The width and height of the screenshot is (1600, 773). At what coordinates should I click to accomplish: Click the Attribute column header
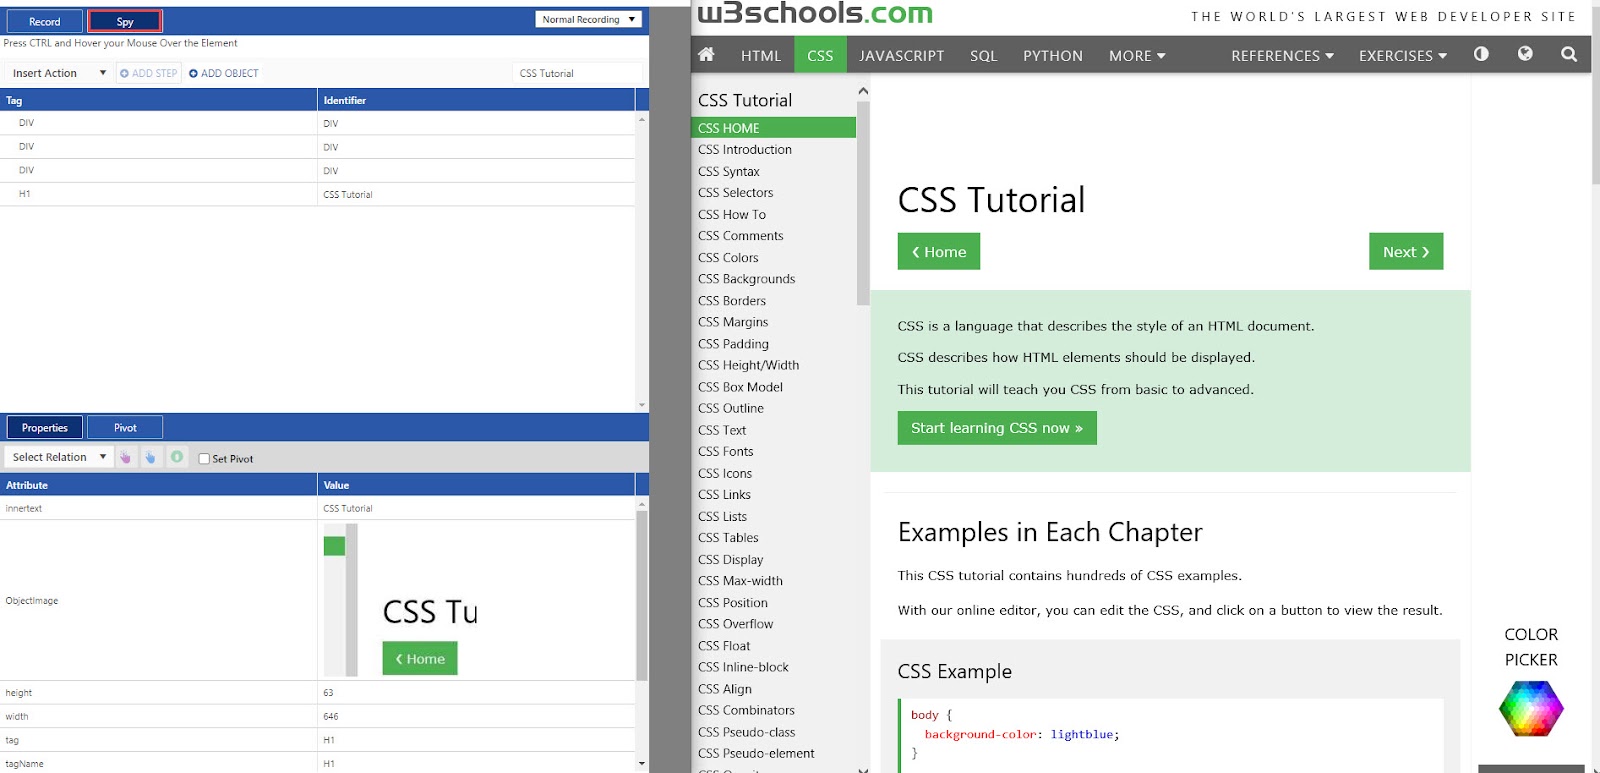158,485
